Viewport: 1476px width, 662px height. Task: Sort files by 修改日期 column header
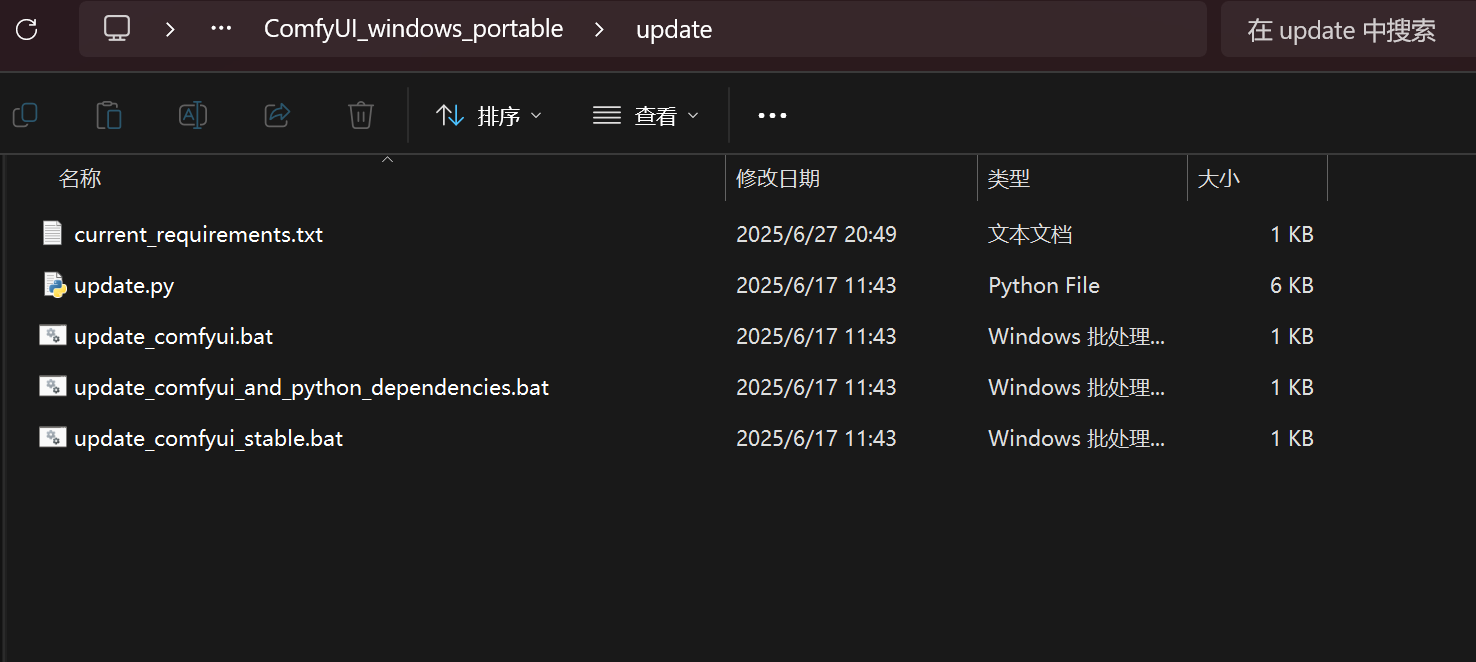click(778, 179)
